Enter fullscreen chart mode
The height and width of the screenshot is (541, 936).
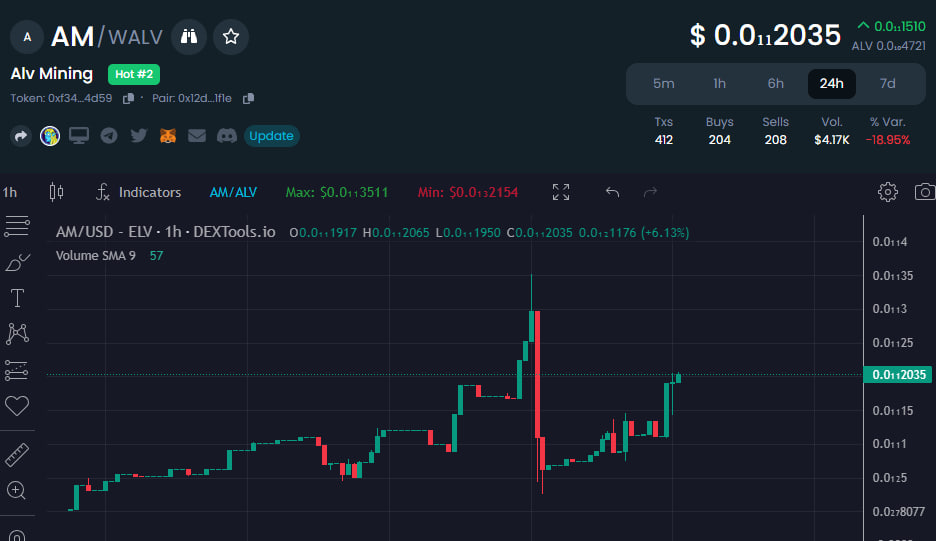coord(561,192)
